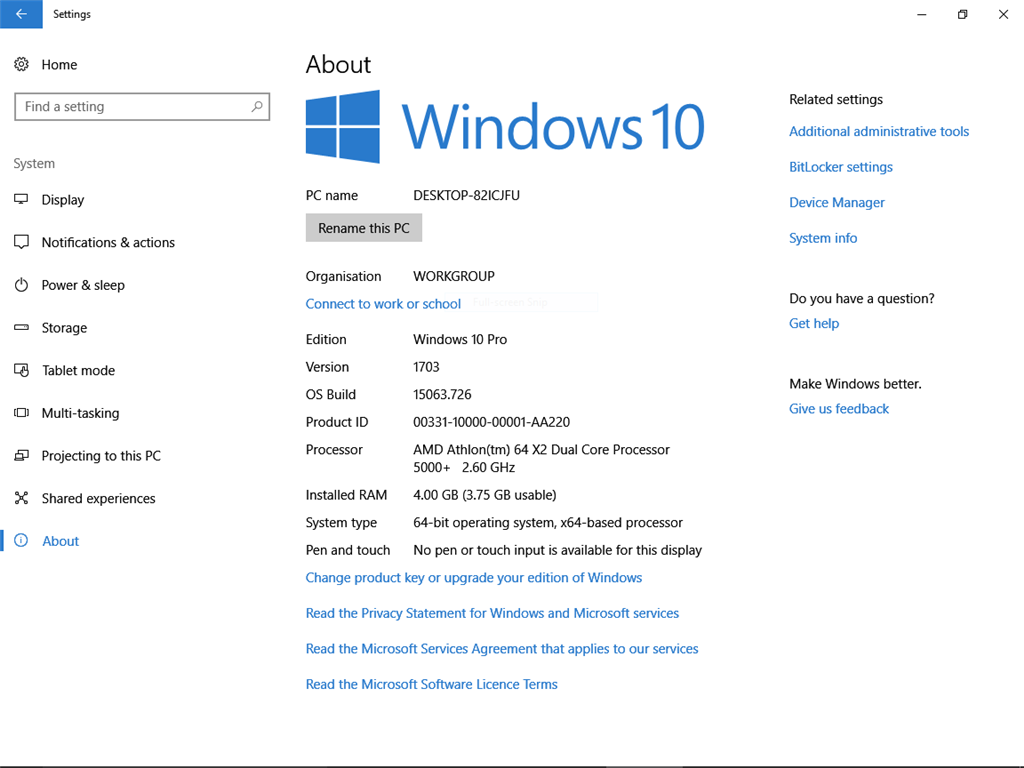
Task: Minimize the Settings window
Action: [921, 14]
